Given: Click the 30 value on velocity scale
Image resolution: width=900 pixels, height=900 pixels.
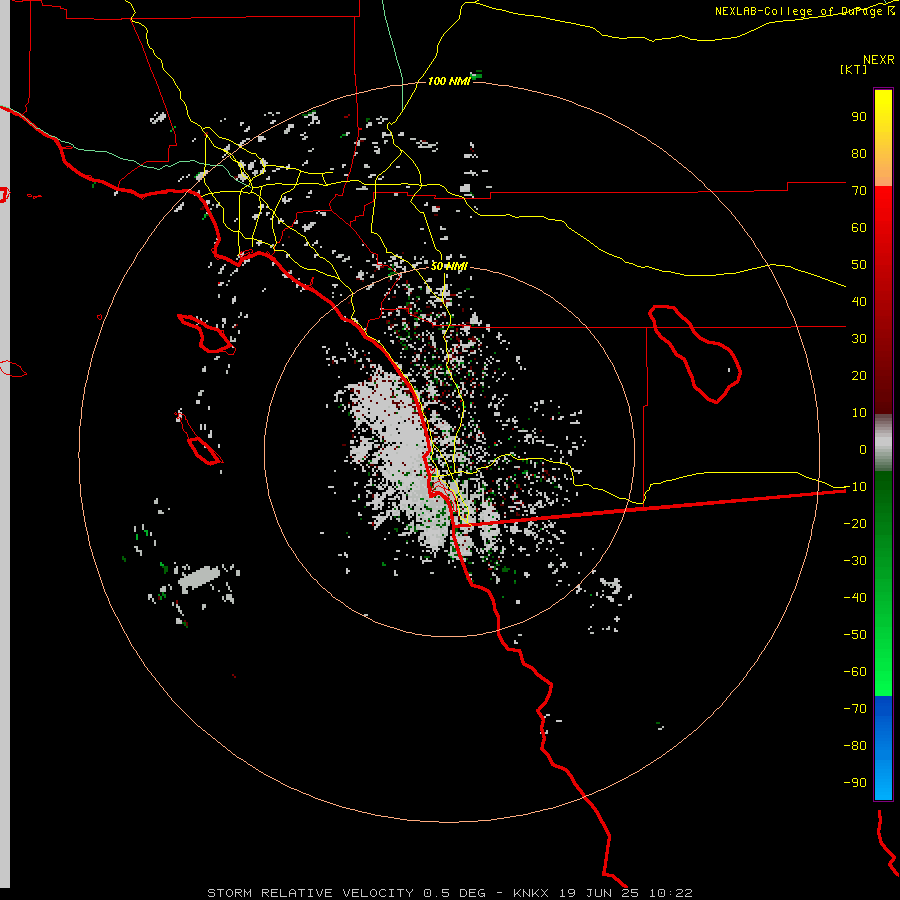Looking at the screenshot, I should pos(859,339).
